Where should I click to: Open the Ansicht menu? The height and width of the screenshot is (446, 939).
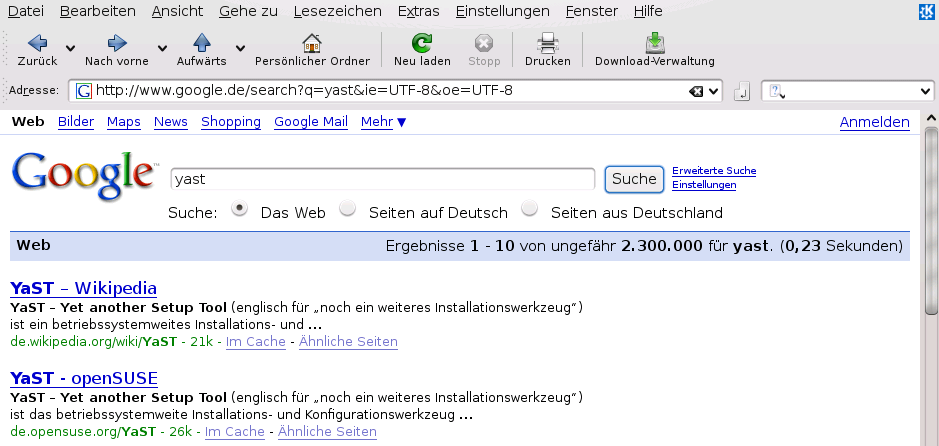(177, 11)
